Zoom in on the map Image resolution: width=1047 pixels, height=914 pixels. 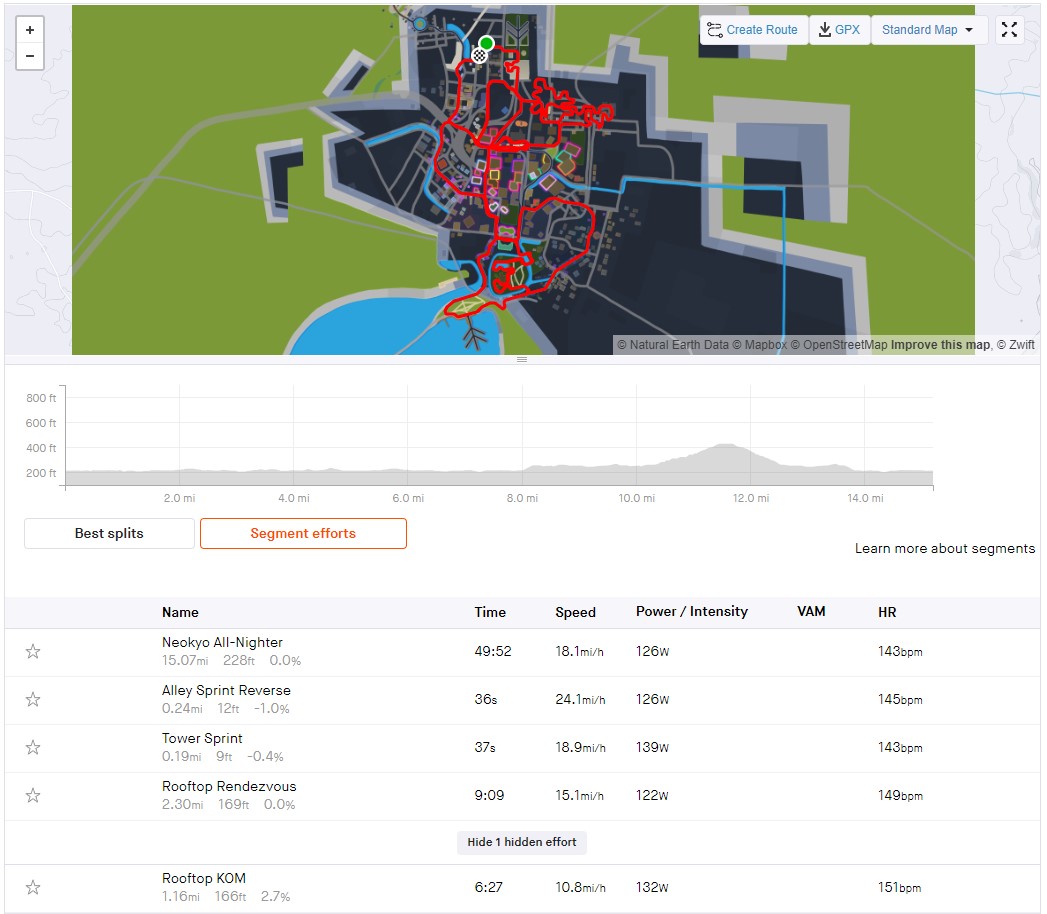click(x=29, y=30)
